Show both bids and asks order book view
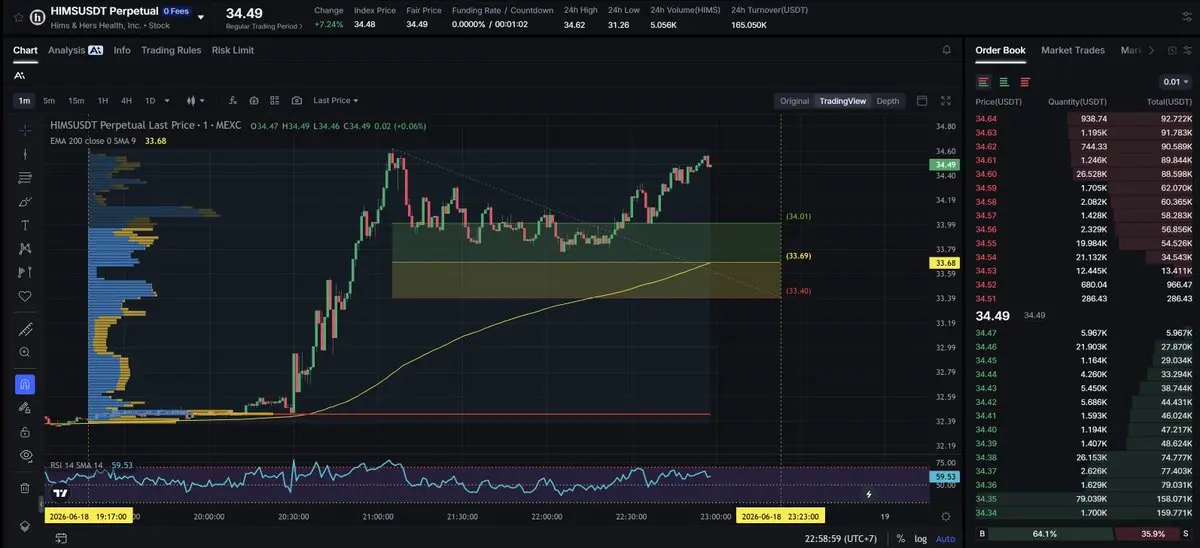The height and width of the screenshot is (548, 1200). (984, 82)
